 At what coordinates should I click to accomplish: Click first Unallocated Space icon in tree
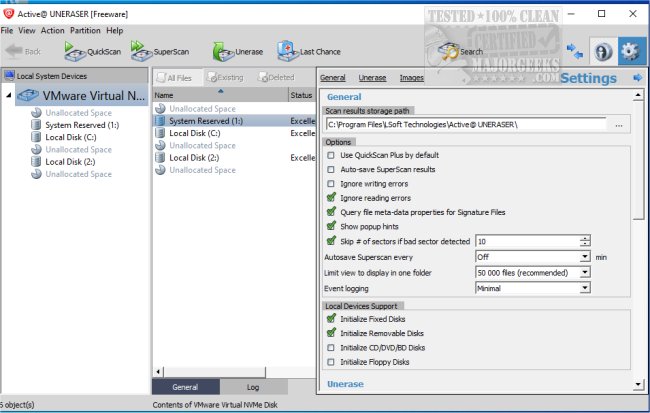tap(36, 113)
